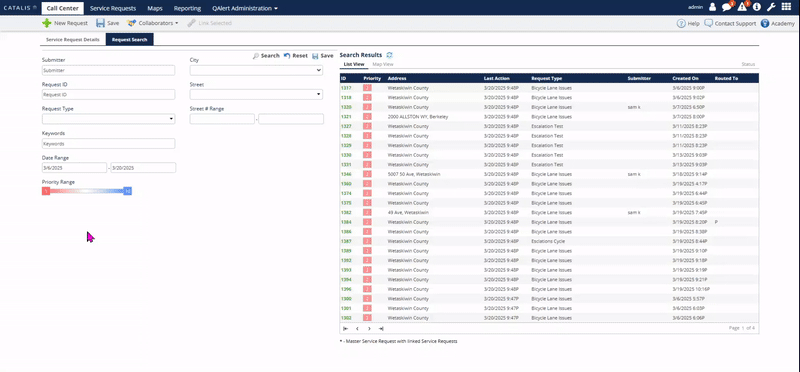Open the Call Center tab

coord(62,8)
